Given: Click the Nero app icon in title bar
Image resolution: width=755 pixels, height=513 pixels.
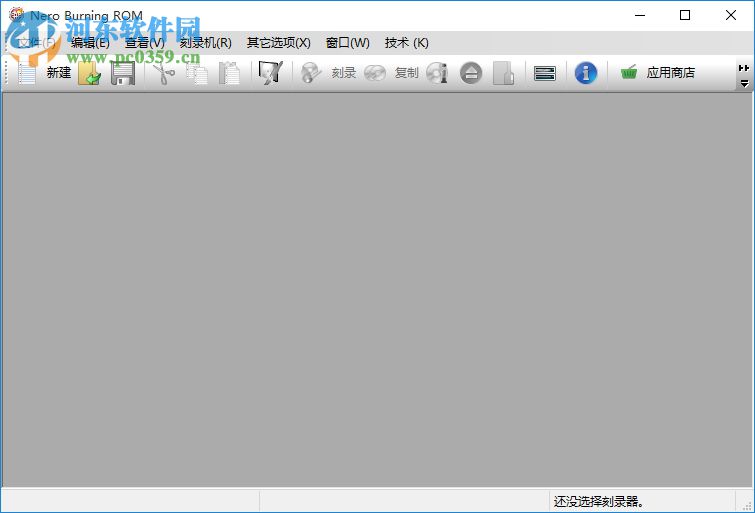Looking at the screenshot, I should 16,15.
